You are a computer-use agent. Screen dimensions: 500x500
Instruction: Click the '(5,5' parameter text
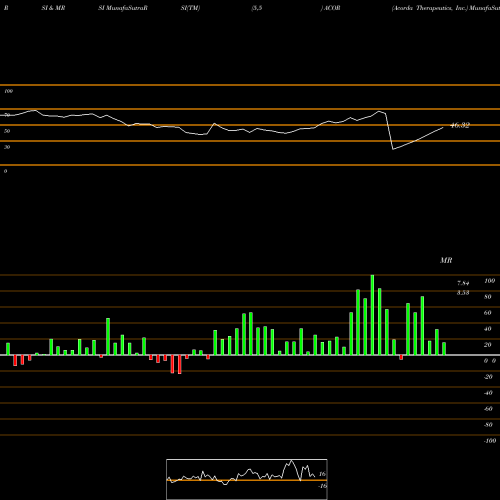point(257,8)
